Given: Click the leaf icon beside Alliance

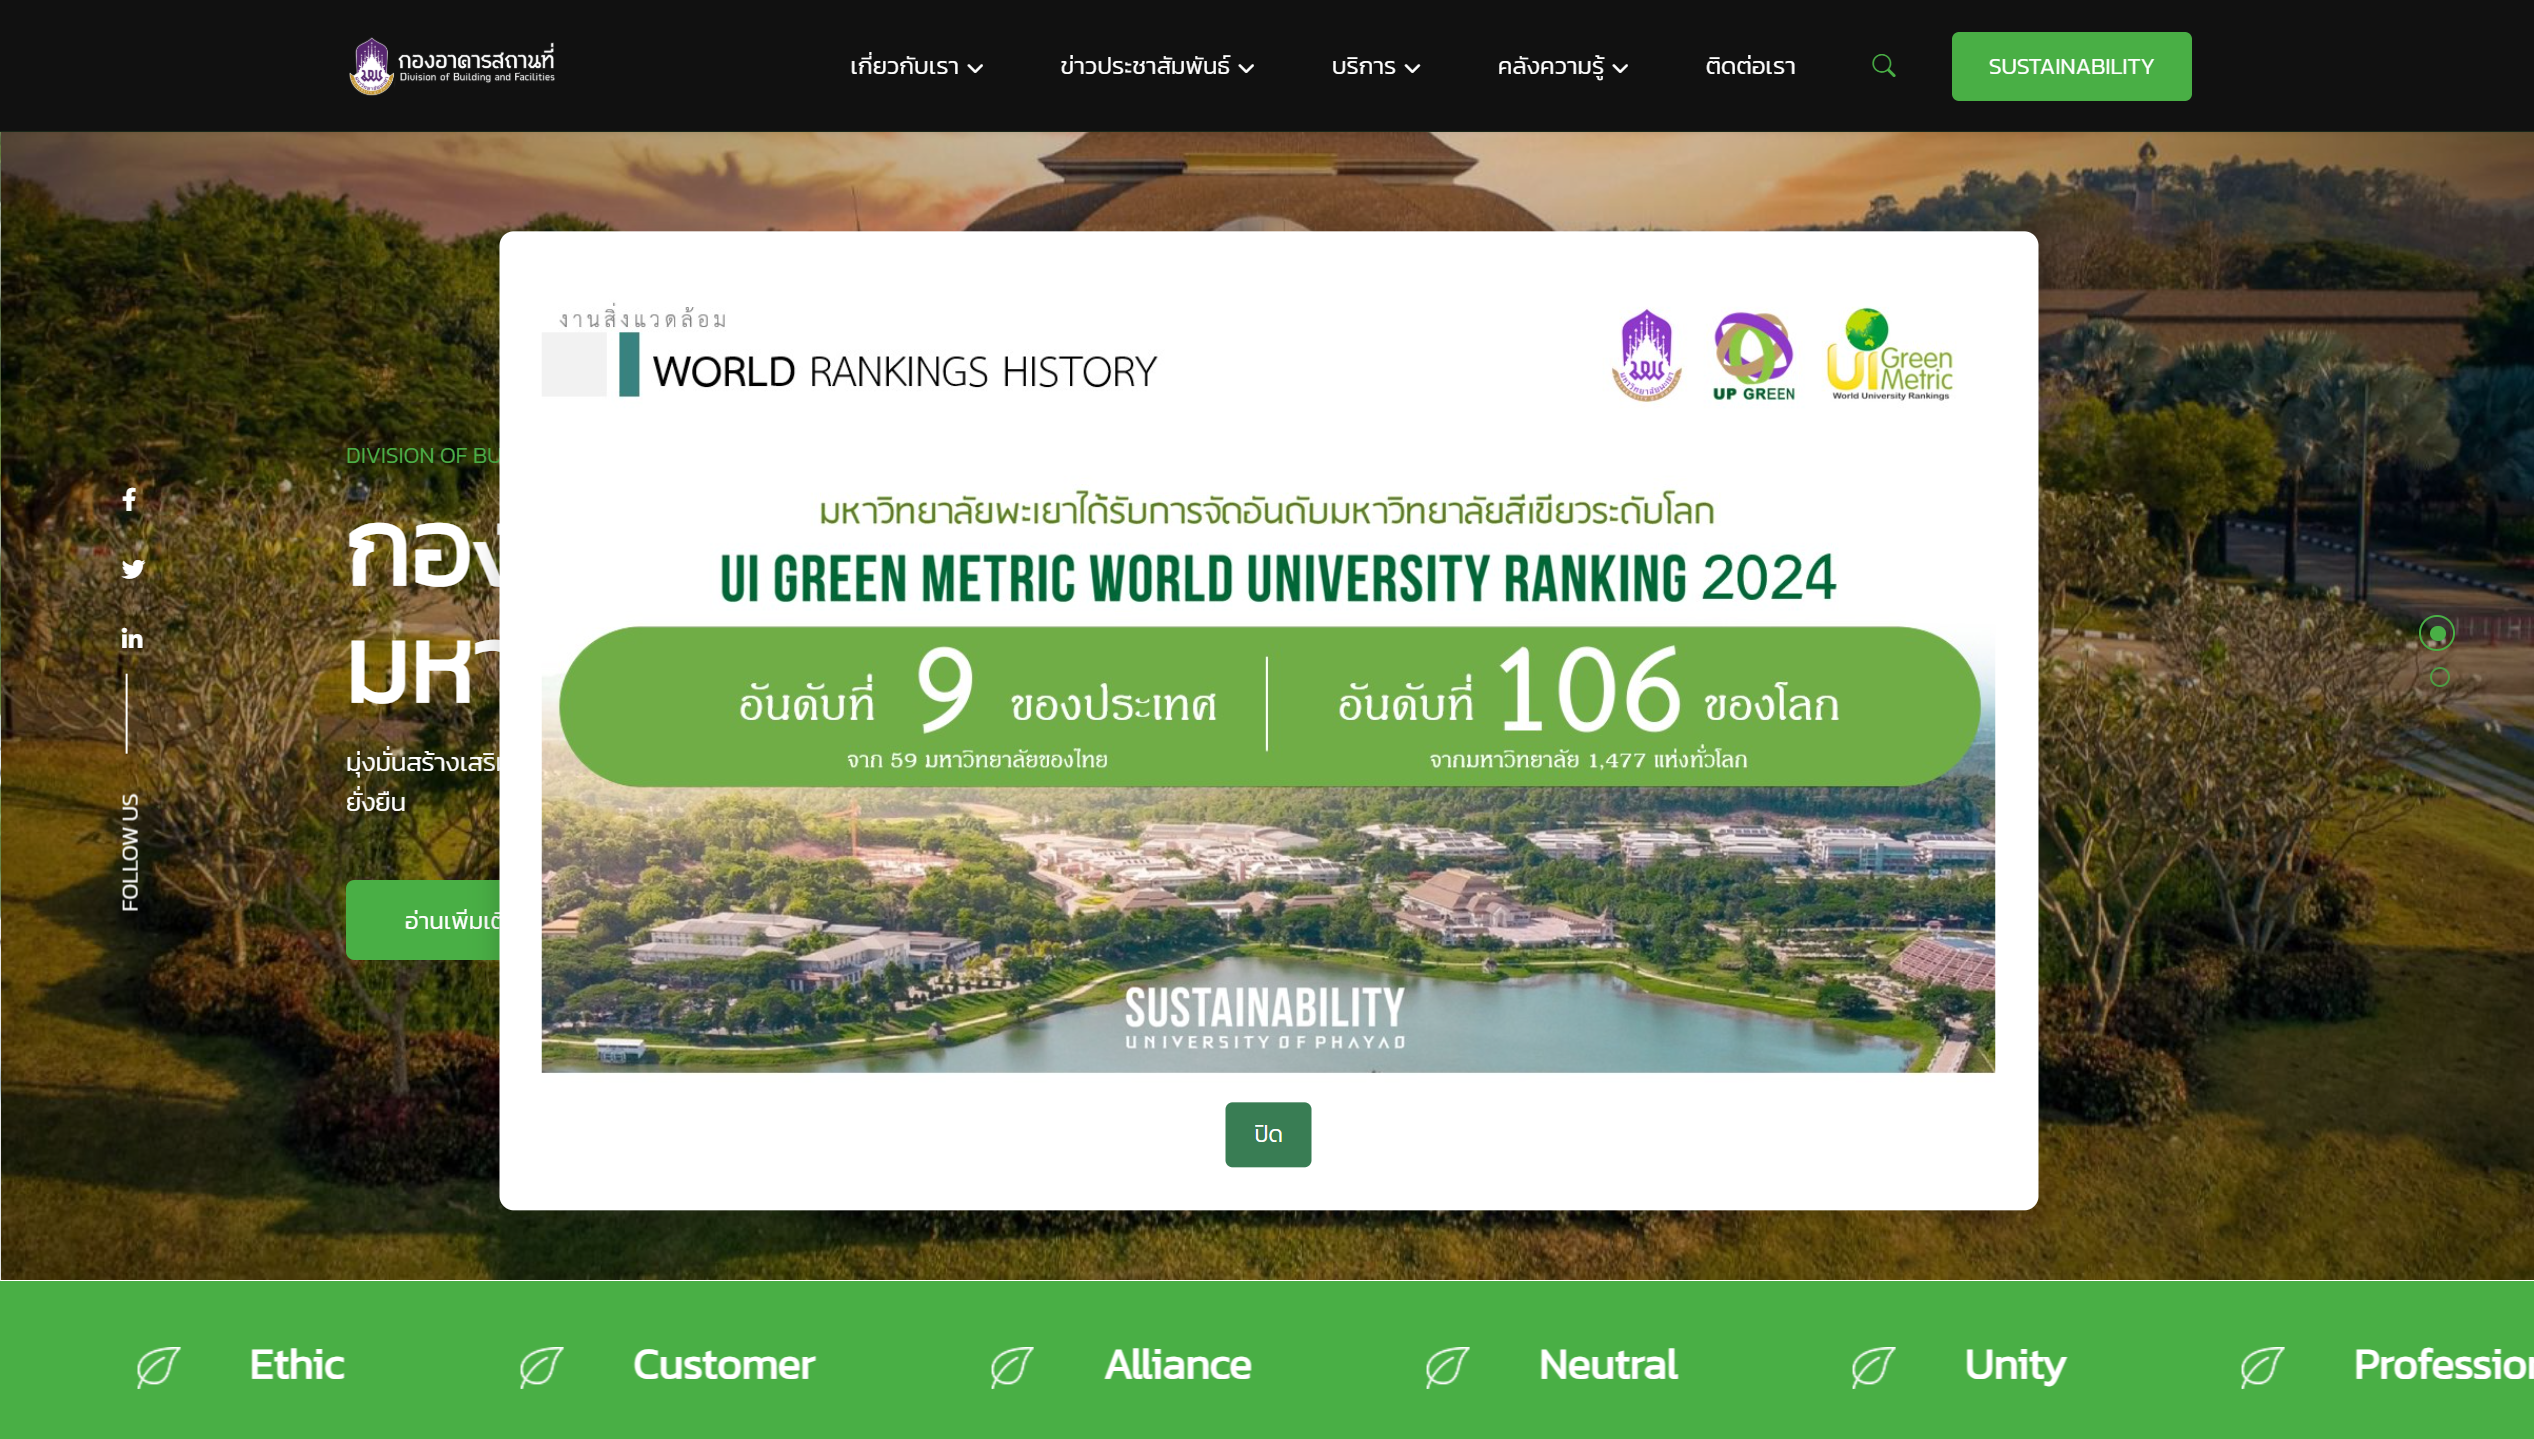Looking at the screenshot, I should click(x=1011, y=1366).
